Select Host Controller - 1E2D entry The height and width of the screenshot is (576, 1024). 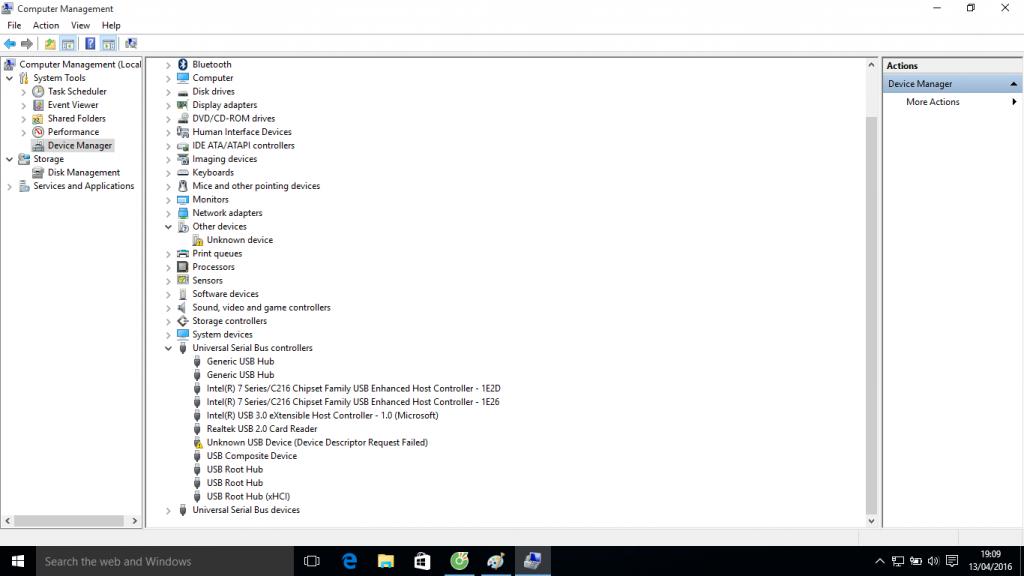(x=353, y=389)
